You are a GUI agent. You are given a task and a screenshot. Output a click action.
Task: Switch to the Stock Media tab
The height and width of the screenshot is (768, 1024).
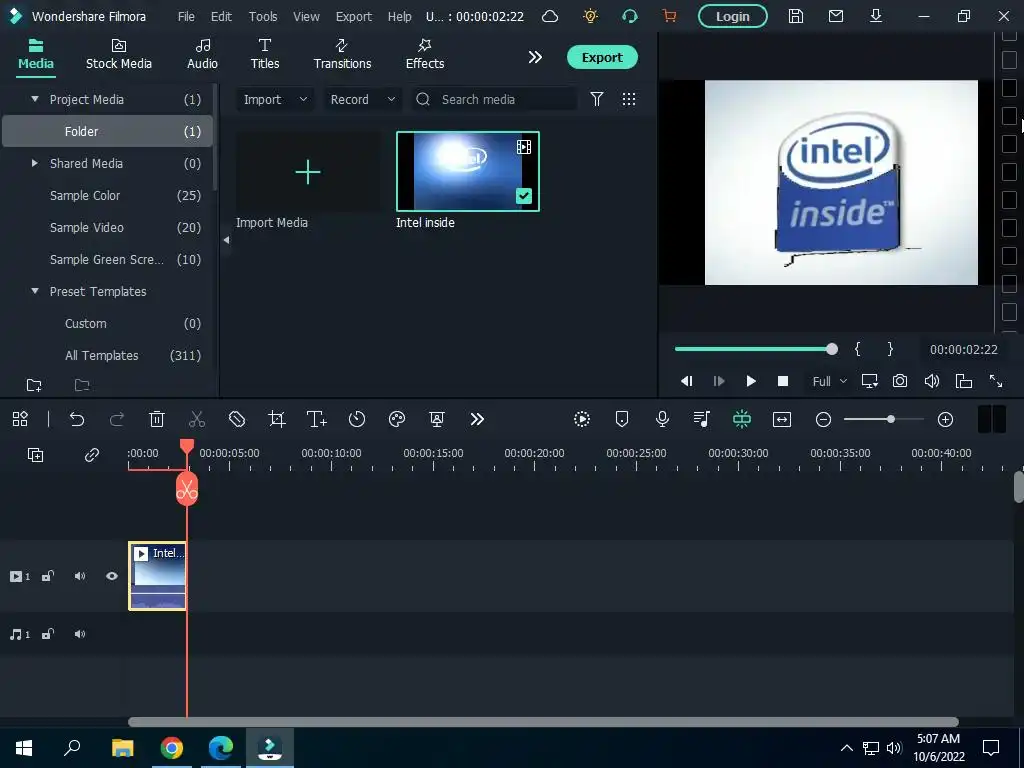tap(119, 55)
